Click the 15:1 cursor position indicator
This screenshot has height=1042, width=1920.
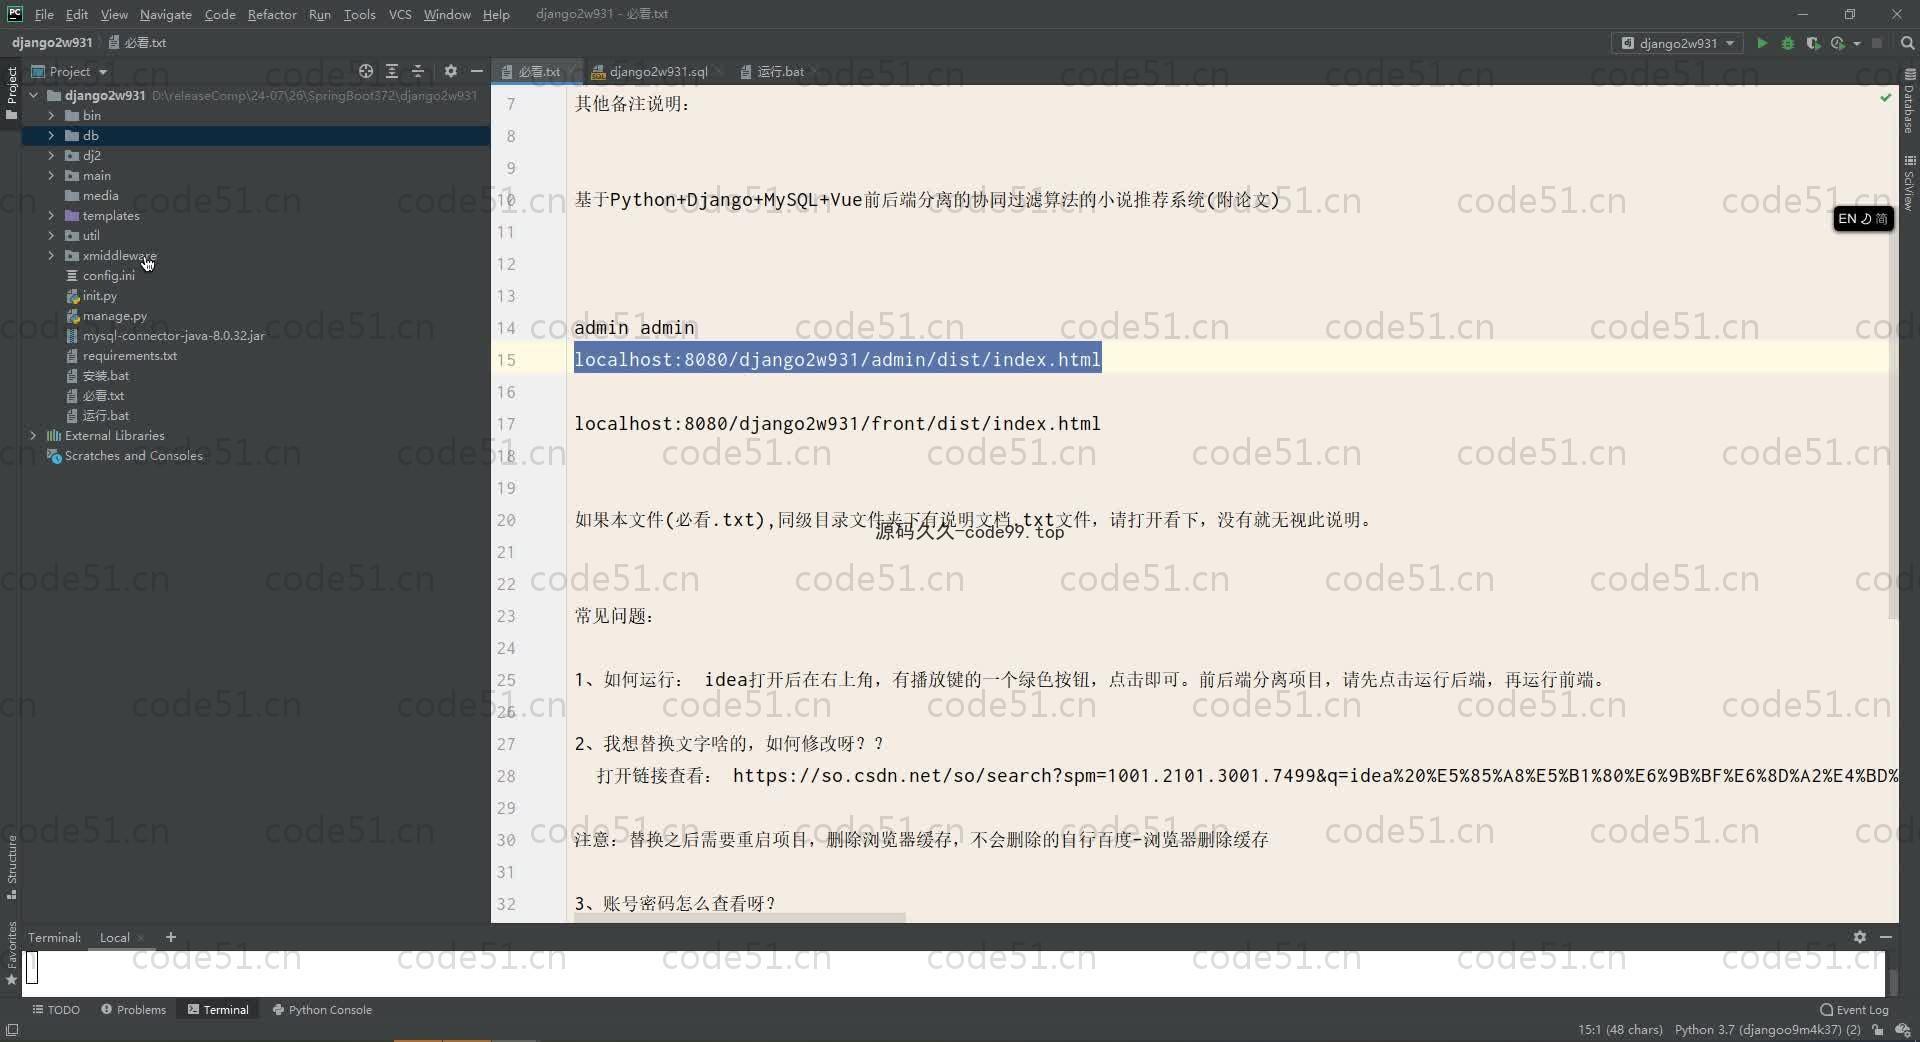(1620, 1030)
